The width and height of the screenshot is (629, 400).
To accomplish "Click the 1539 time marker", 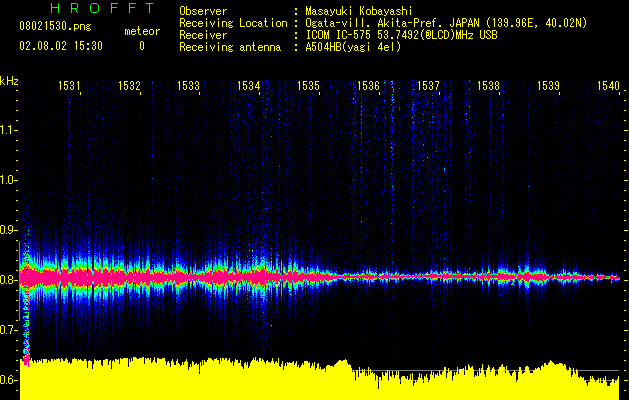I will [548, 85].
